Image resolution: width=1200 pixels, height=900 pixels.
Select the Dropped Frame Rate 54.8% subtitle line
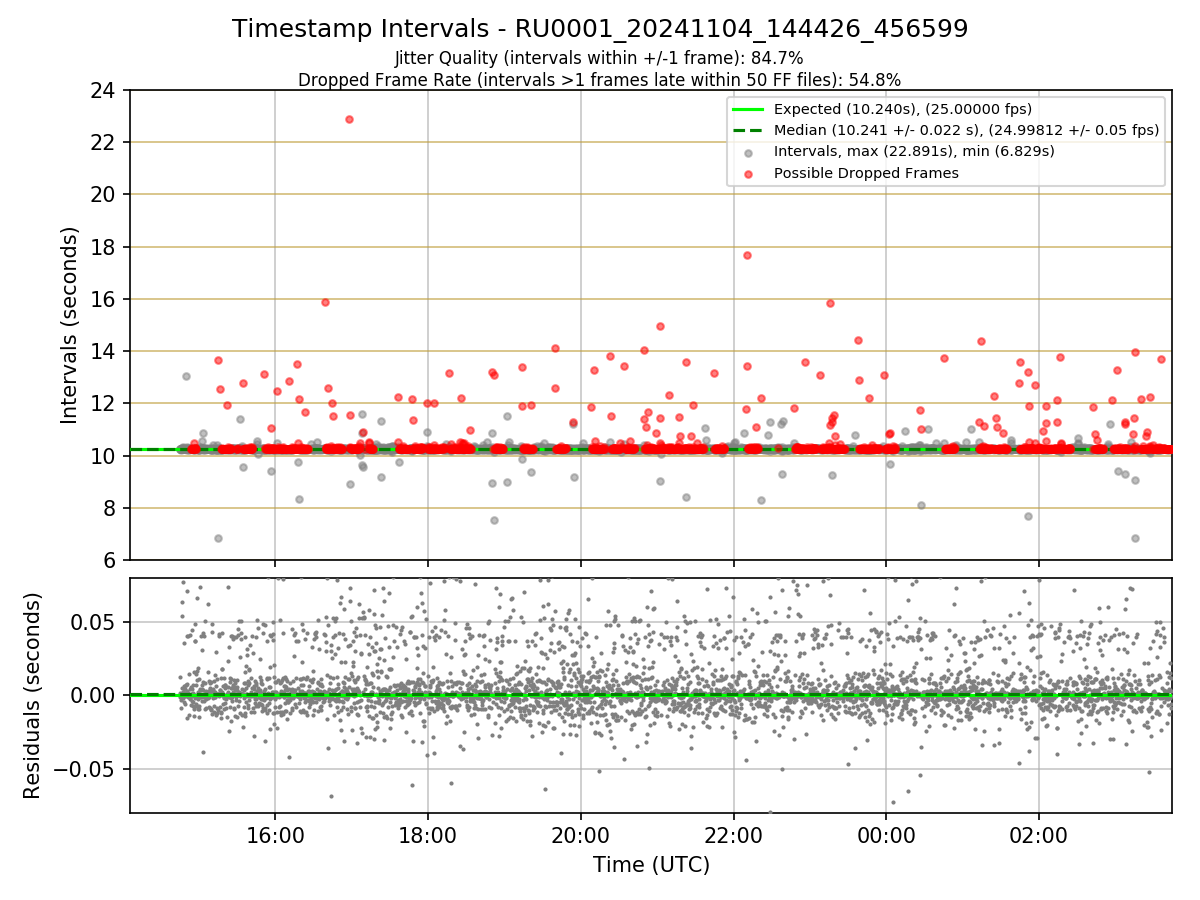point(600,80)
